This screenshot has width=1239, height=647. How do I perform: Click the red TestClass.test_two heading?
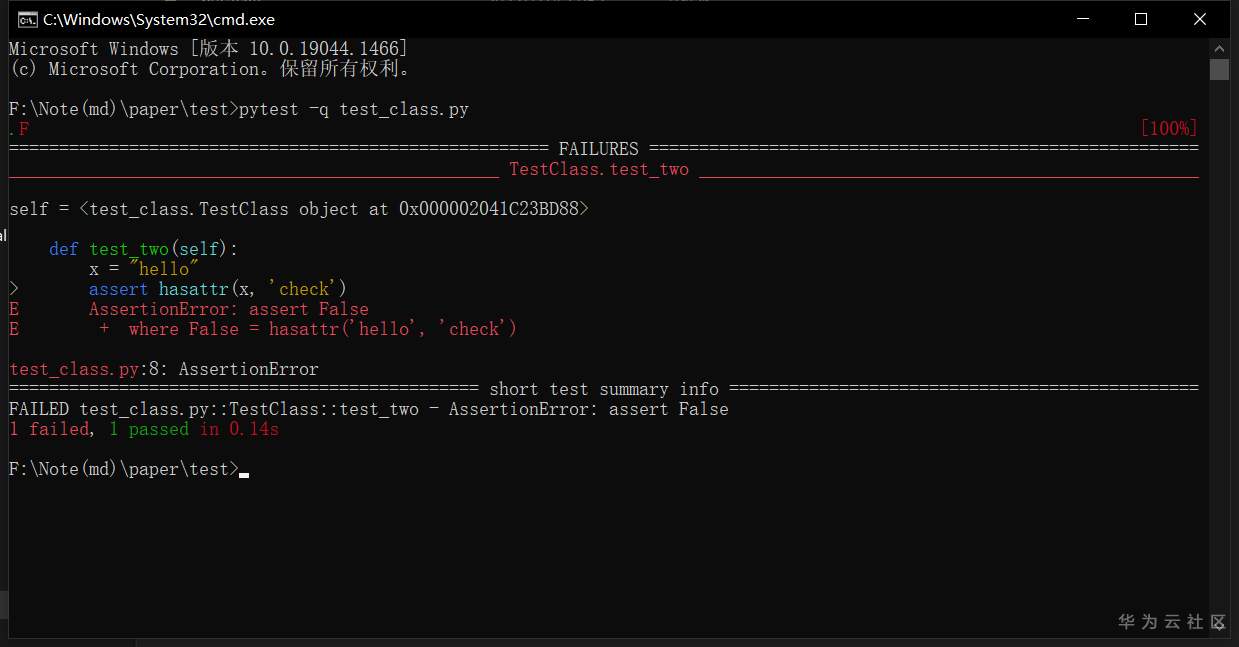[x=598, y=169]
